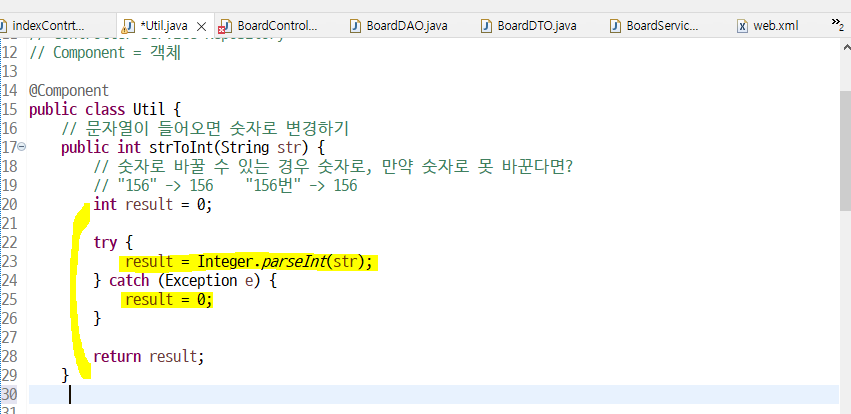The width and height of the screenshot is (851, 414).
Task: Click the '// Component = 객체' comment
Action: tap(105, 53)
